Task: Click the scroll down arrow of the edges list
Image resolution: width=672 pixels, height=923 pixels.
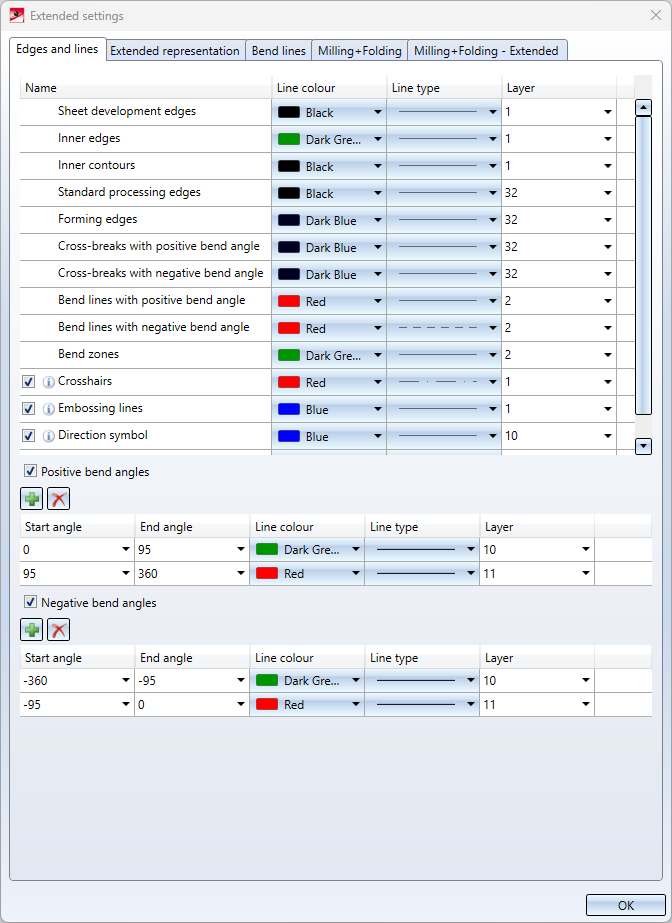Action: click(x=643, y=446)
